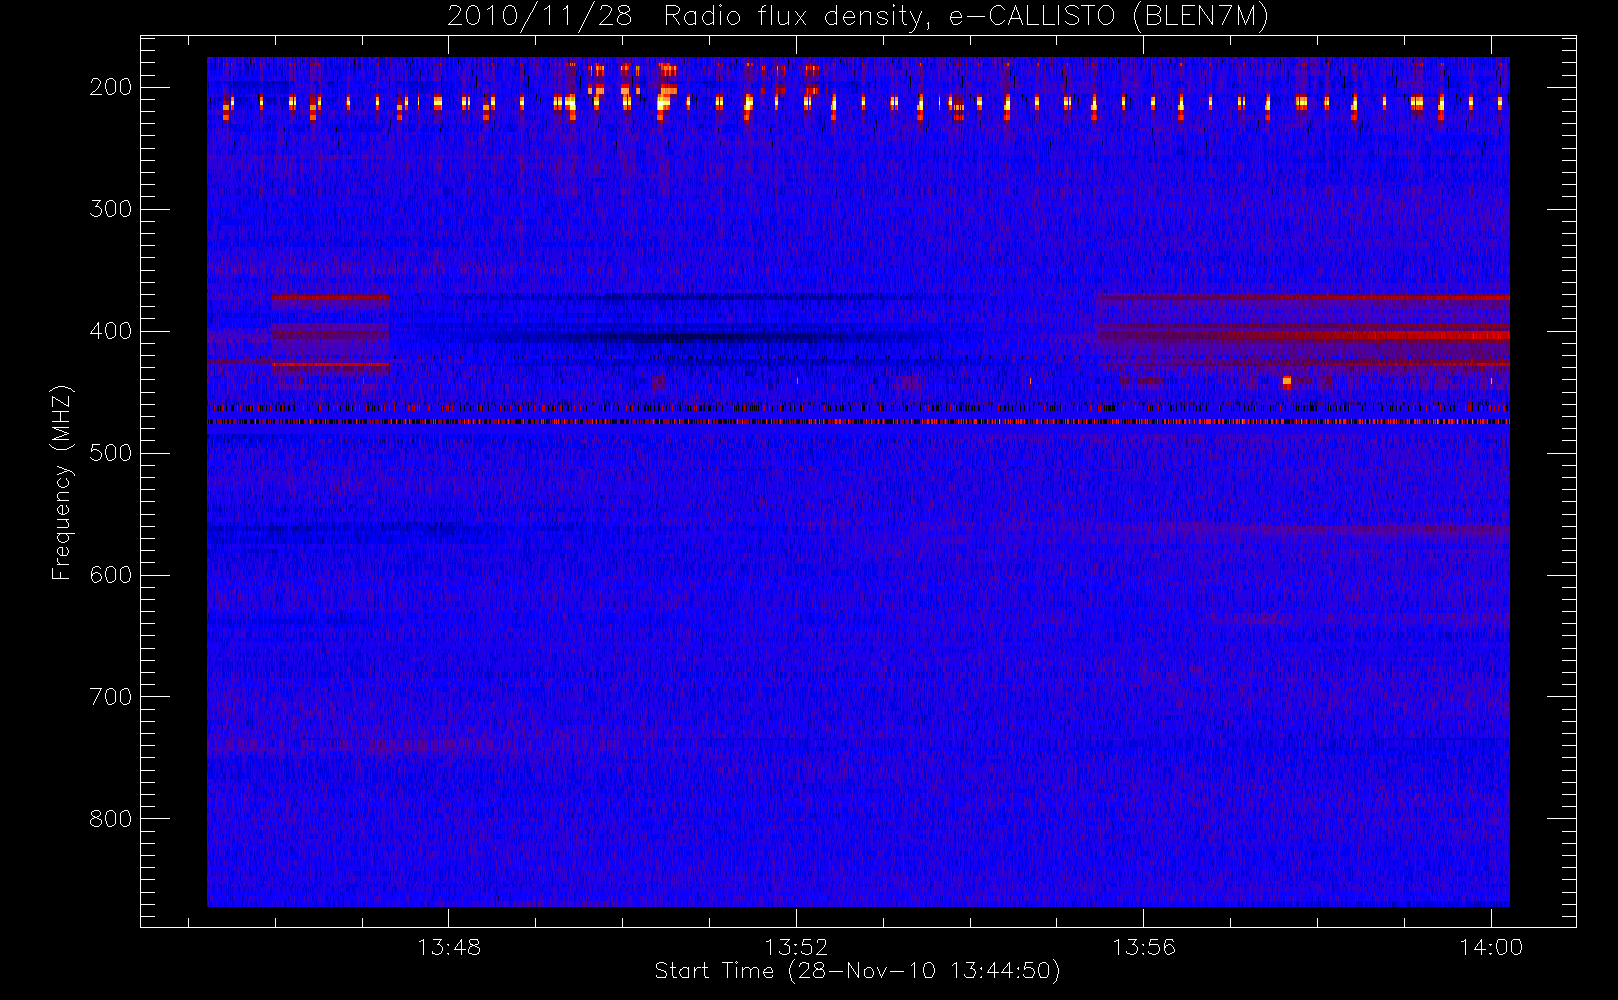
Task: Click the 14:00 time tick label
Action: tap(1491, 947)
